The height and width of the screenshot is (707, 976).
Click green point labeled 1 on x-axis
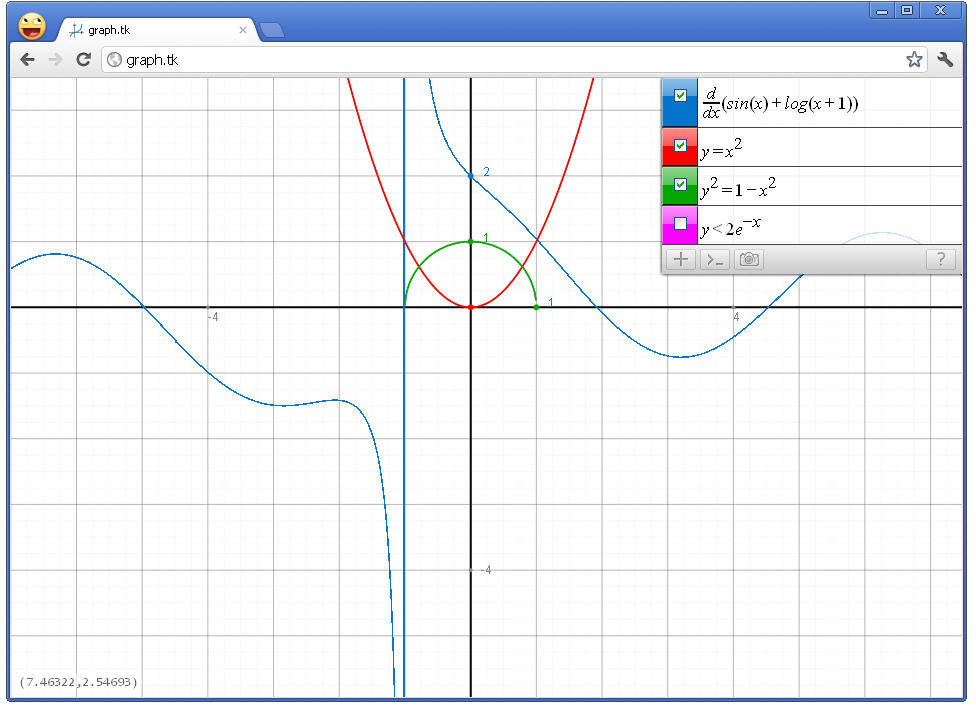[x=537, y=307]
